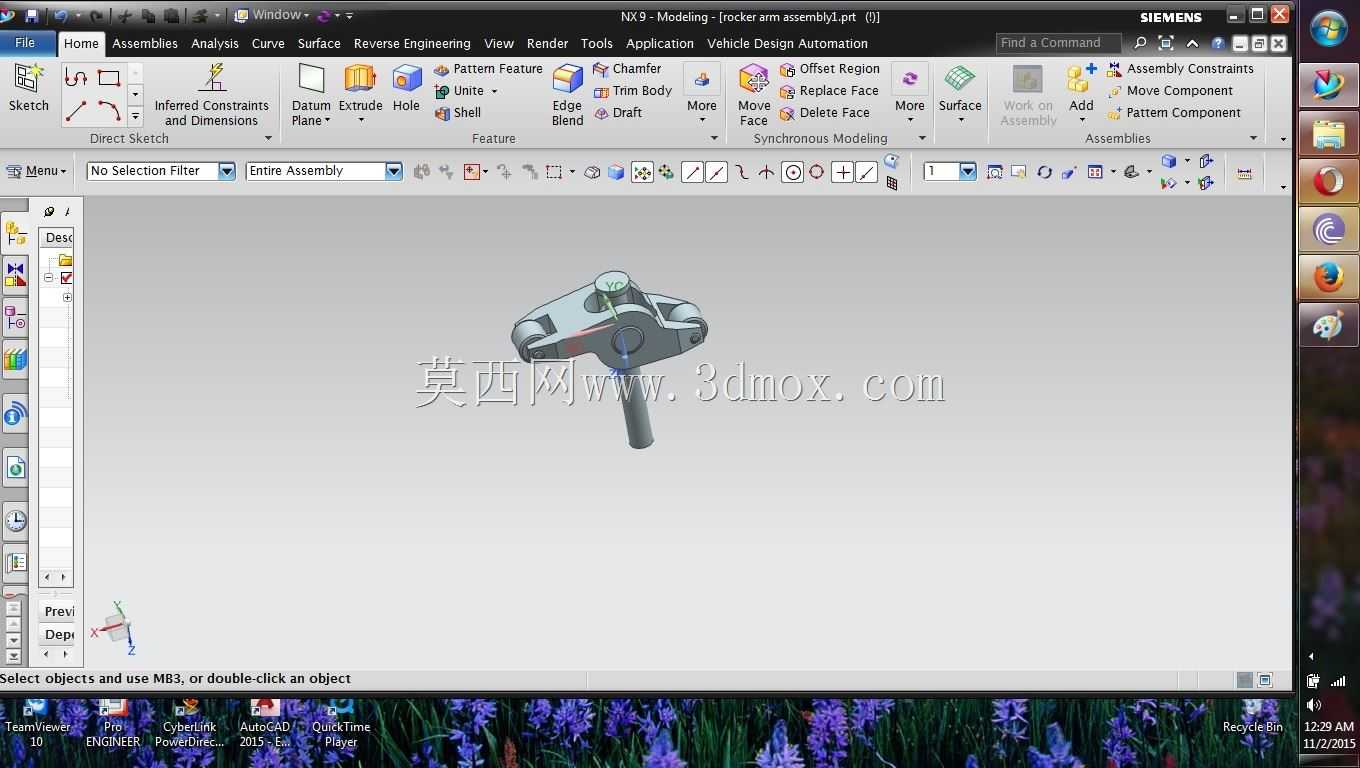Click the Unite boolean command
The image size is (1360, 768).
click(x=459, y=91)
